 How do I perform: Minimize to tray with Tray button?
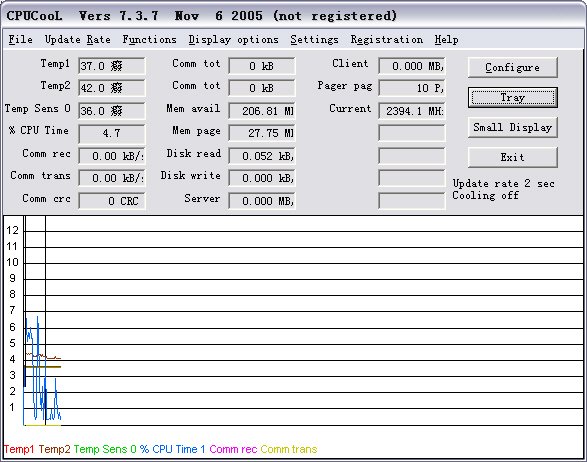click(x=513, y=97)
